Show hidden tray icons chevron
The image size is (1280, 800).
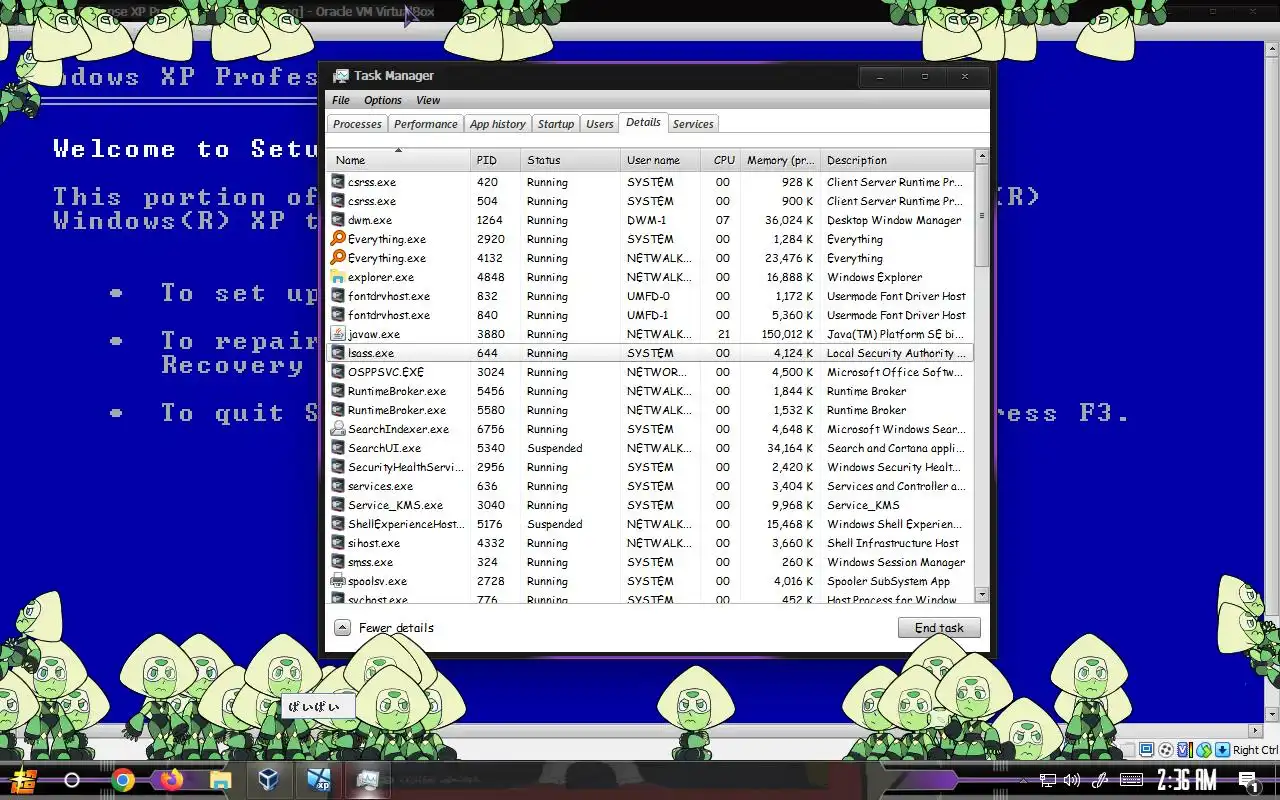[1022, 781]
